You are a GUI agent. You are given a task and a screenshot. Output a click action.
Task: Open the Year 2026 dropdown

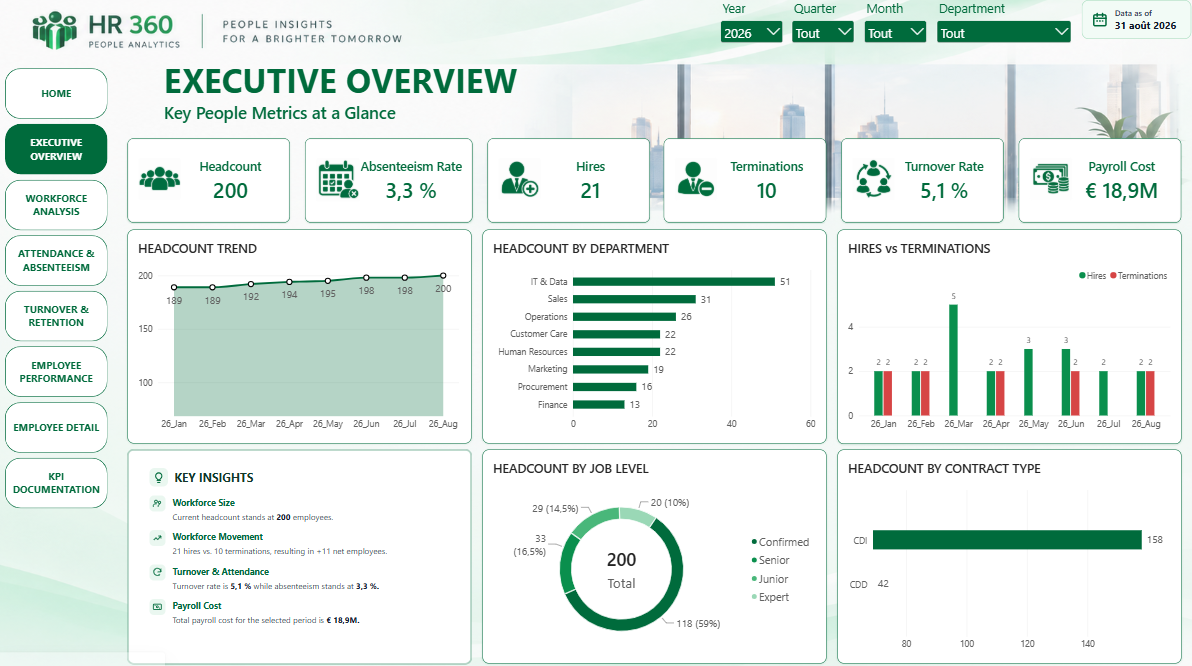tap(751, 33)
